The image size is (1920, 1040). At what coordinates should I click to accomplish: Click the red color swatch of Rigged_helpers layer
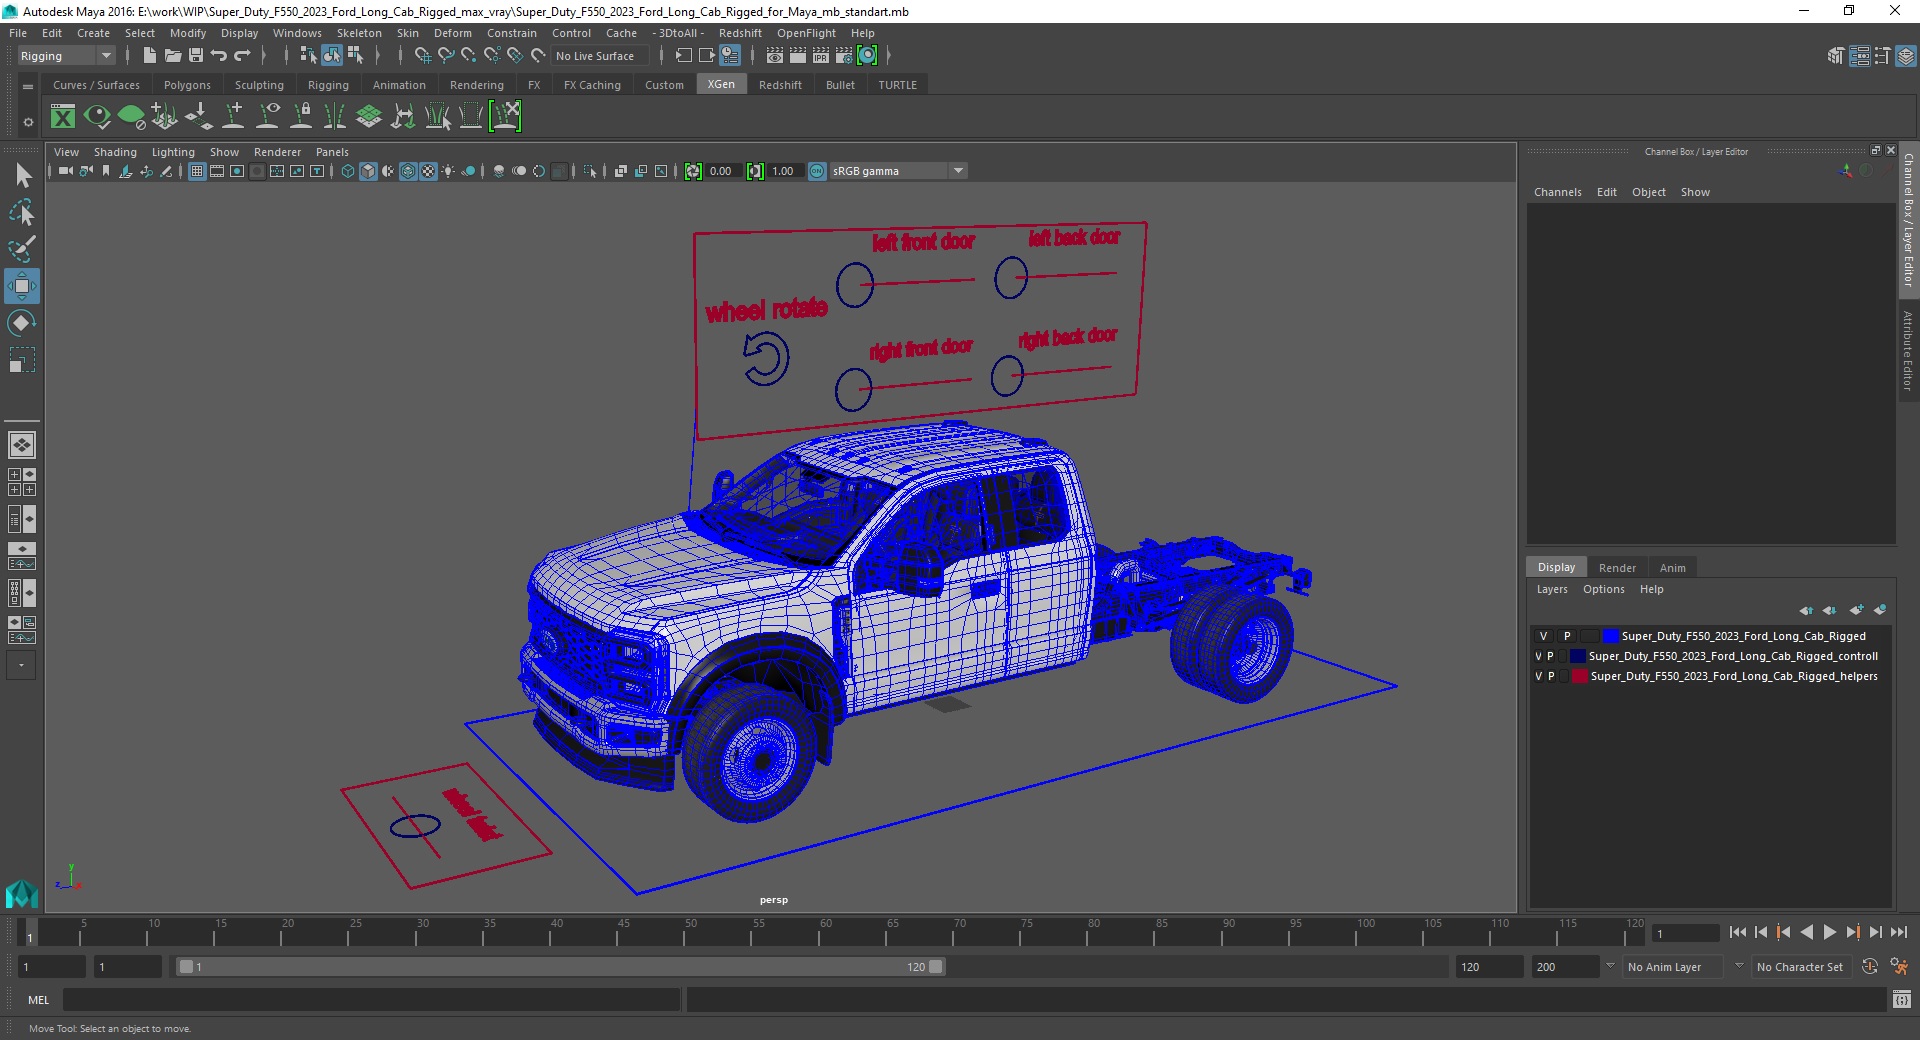1579,676
